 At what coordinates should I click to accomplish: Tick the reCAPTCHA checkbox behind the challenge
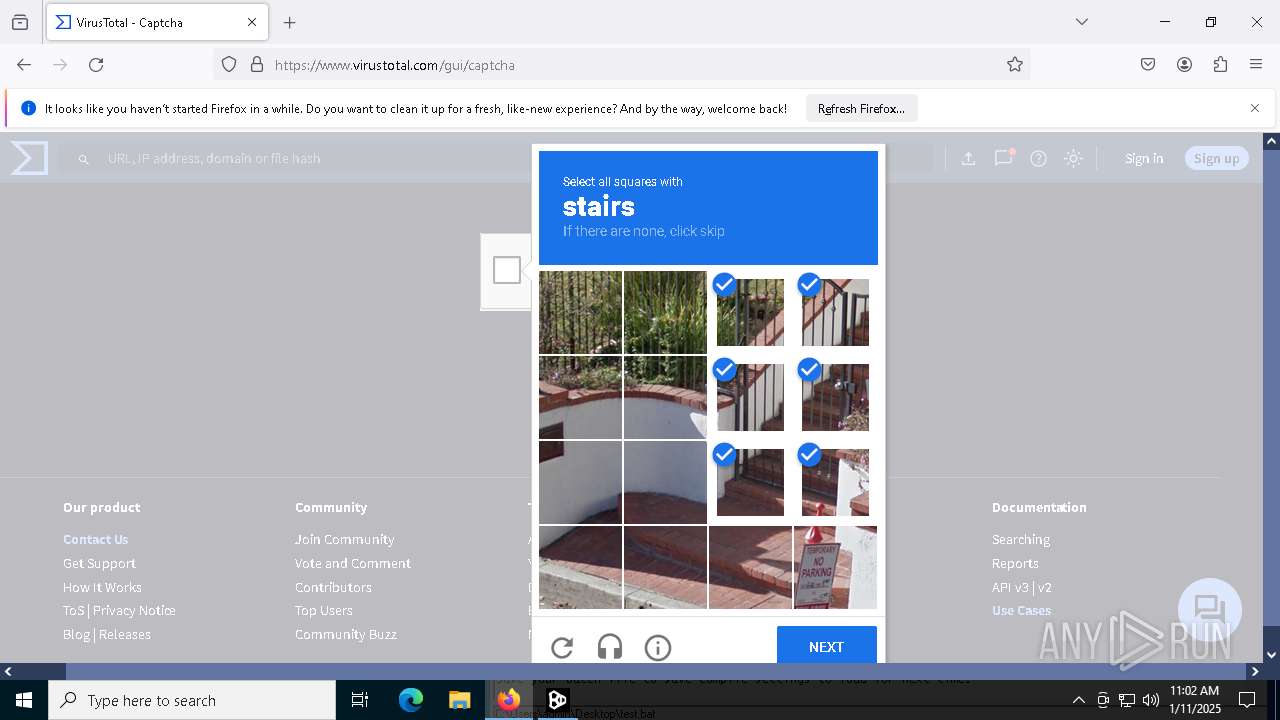(x=507, y=270)
